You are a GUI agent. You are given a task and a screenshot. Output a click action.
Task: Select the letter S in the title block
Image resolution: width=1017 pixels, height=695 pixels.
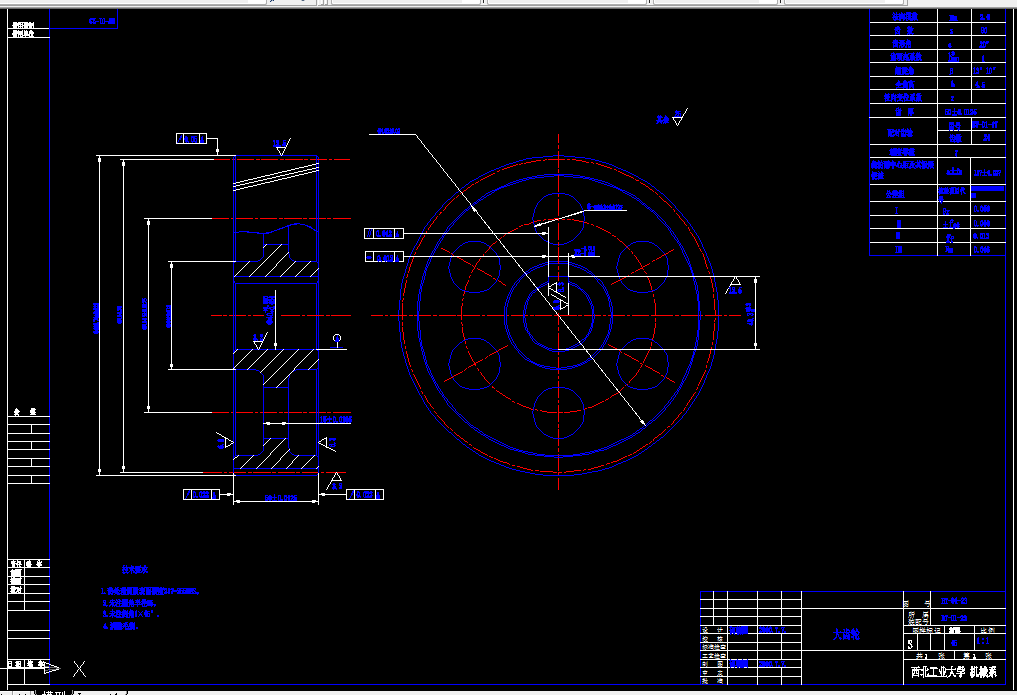pyautogui.click(x=910, y=644)
